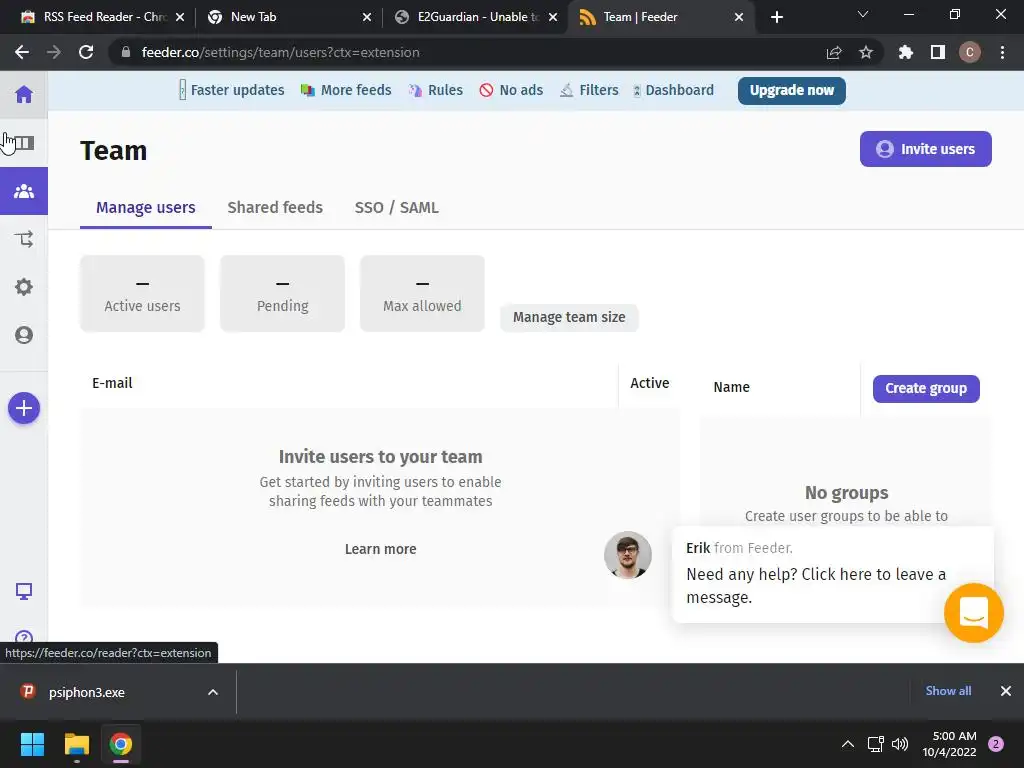
Task: Click More feeds in promo bar
Action: [x=346, y=90]
